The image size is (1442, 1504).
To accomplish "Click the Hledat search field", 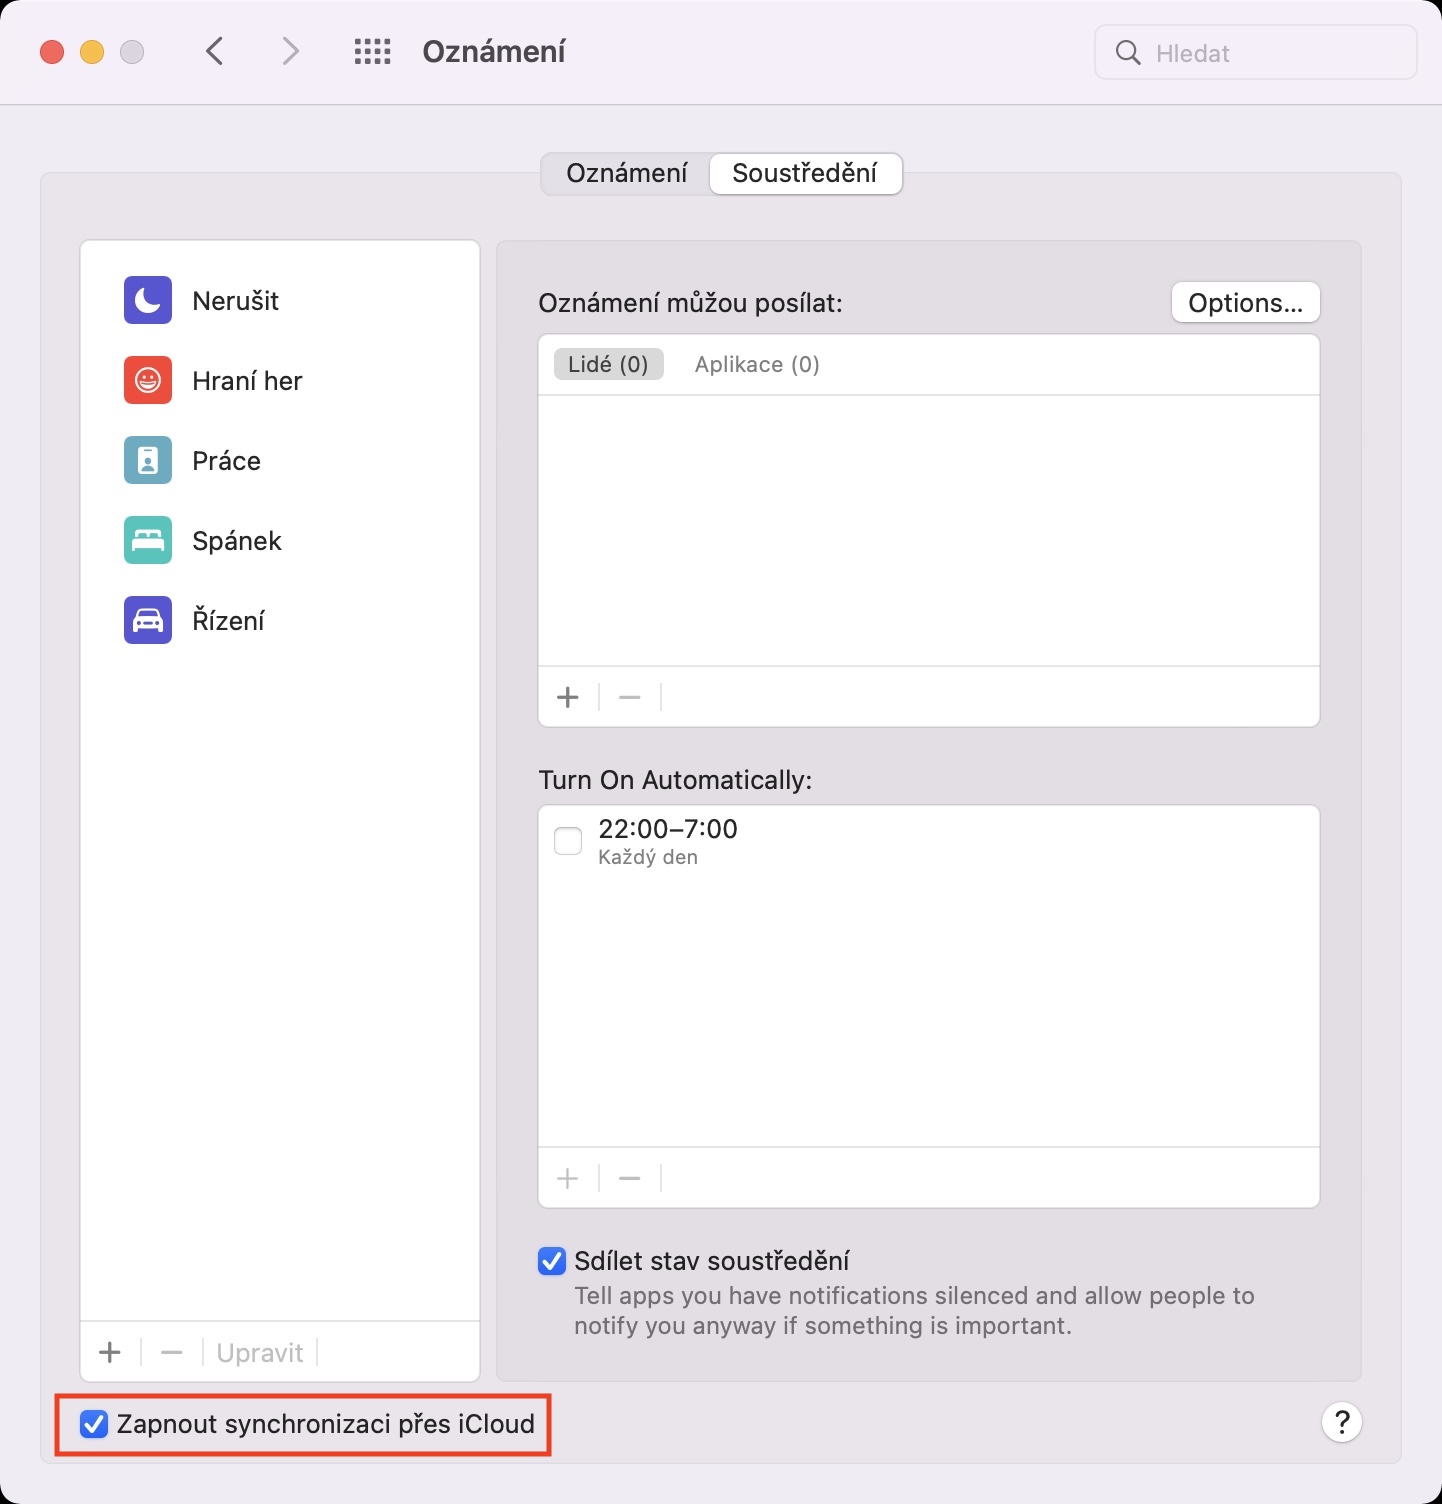I will (1270, 53).
